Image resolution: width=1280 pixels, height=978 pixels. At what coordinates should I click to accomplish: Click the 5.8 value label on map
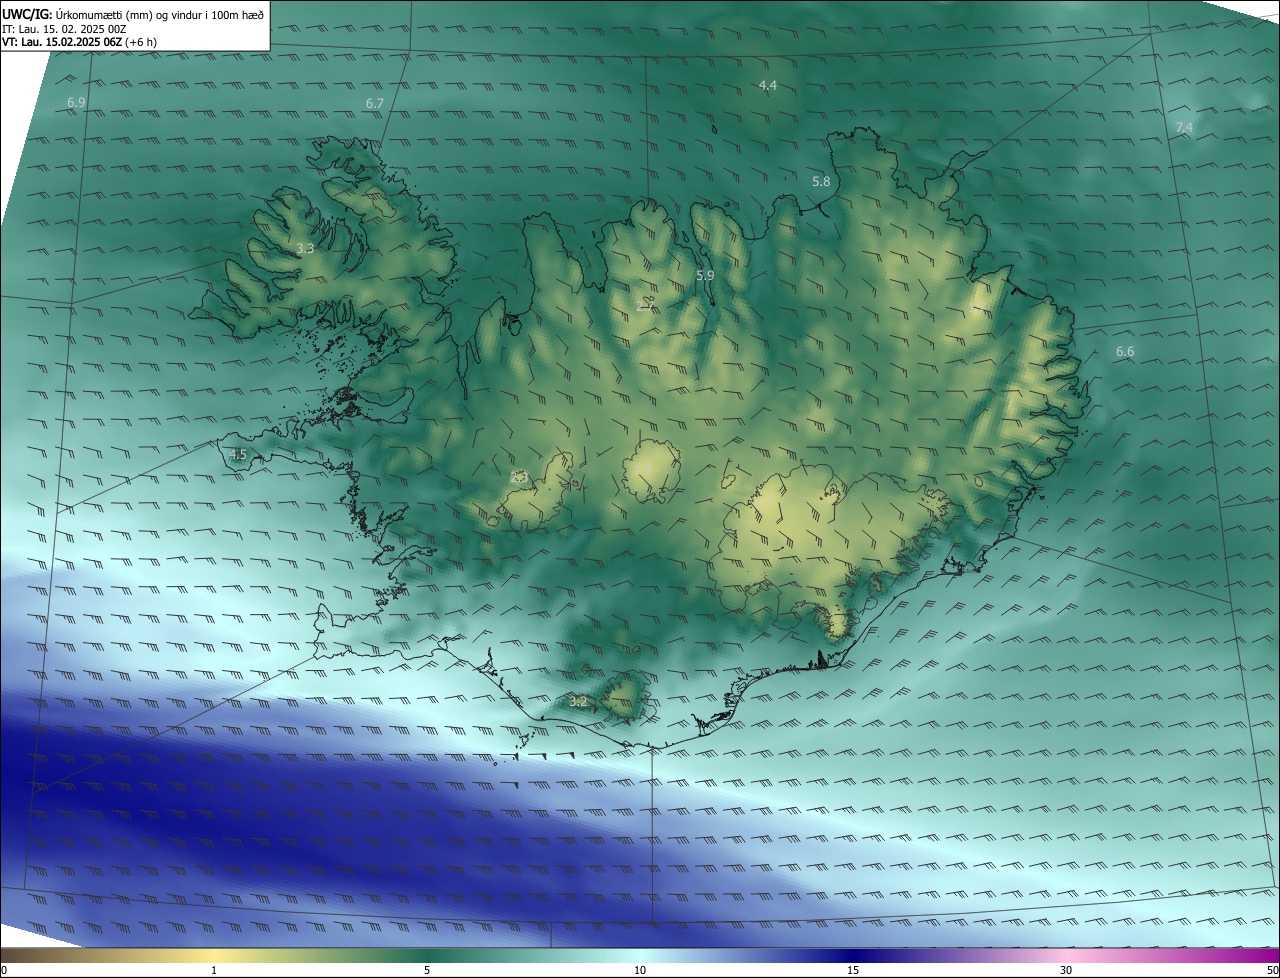pos(821,181)
